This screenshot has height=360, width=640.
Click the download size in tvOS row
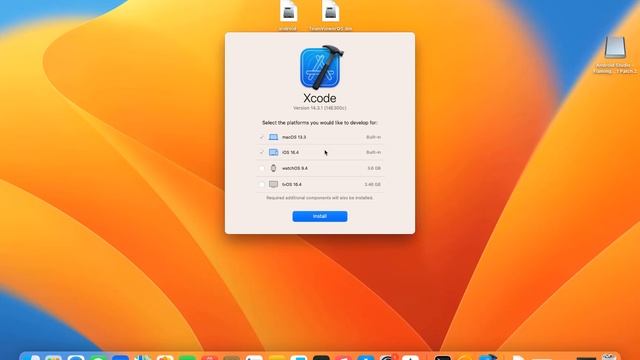coord(373,184)
